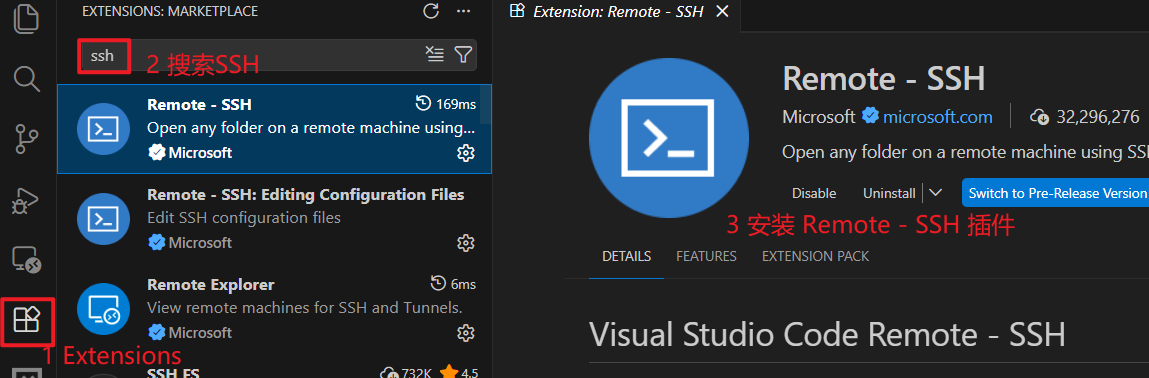
Task: Click EXTENSIONS: MARKETPLACE panel title
Action: pos(170,12)
